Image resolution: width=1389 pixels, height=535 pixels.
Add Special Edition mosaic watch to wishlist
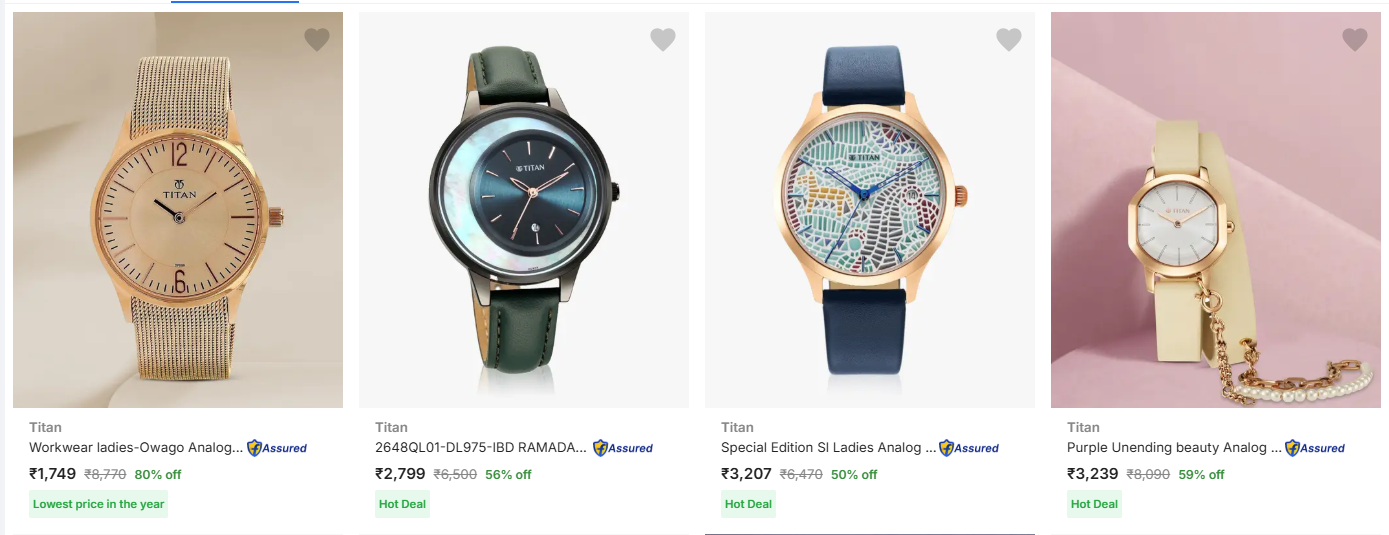click(1009, 40)
